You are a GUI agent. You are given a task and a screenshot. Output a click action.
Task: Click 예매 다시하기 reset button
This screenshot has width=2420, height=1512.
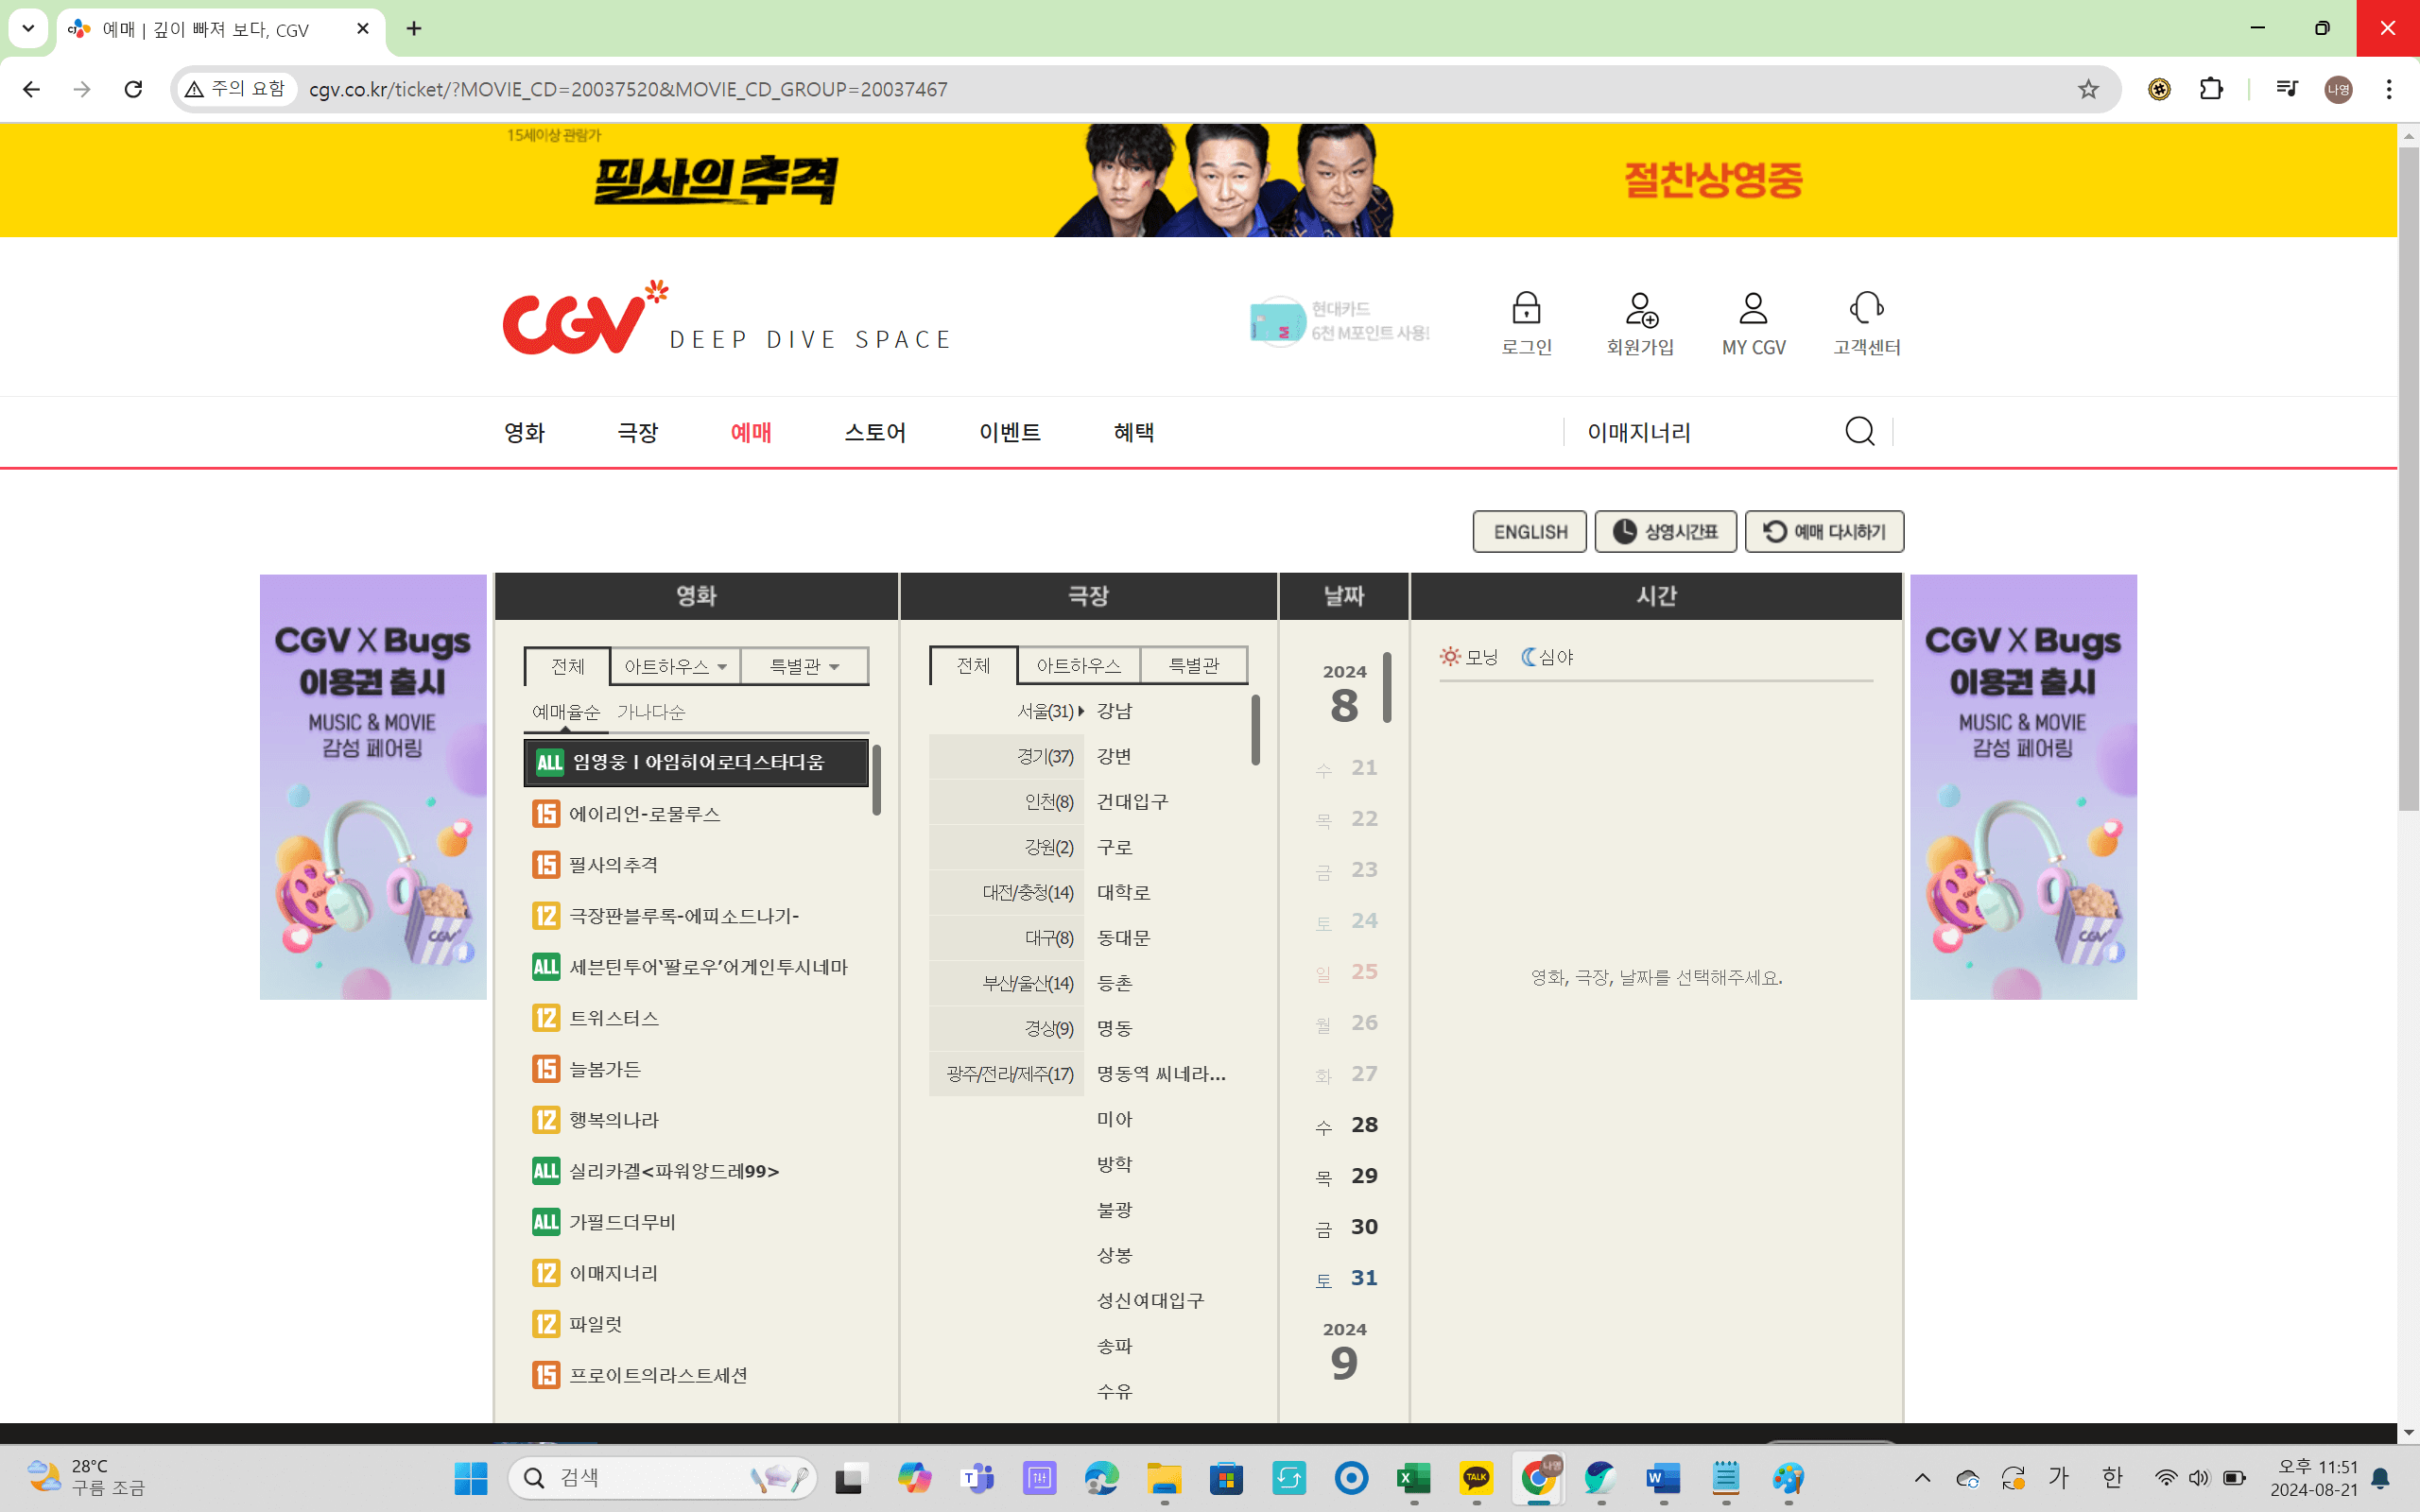coord(1824,531)
